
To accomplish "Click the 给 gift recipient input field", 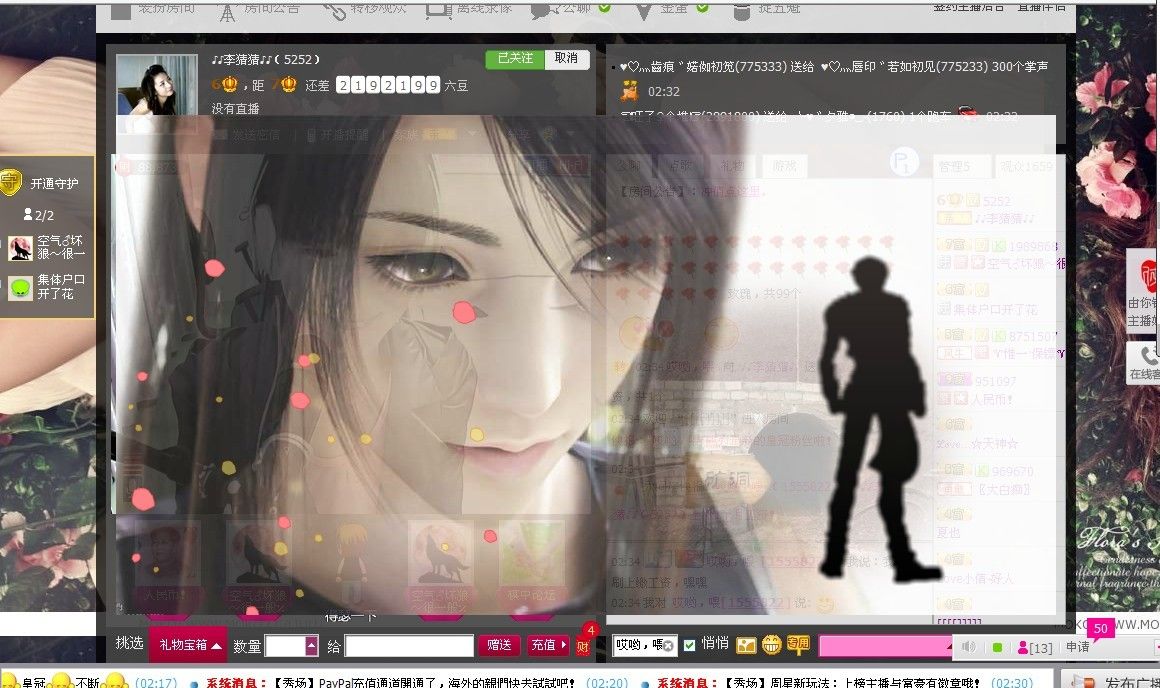I will [409, 647].
